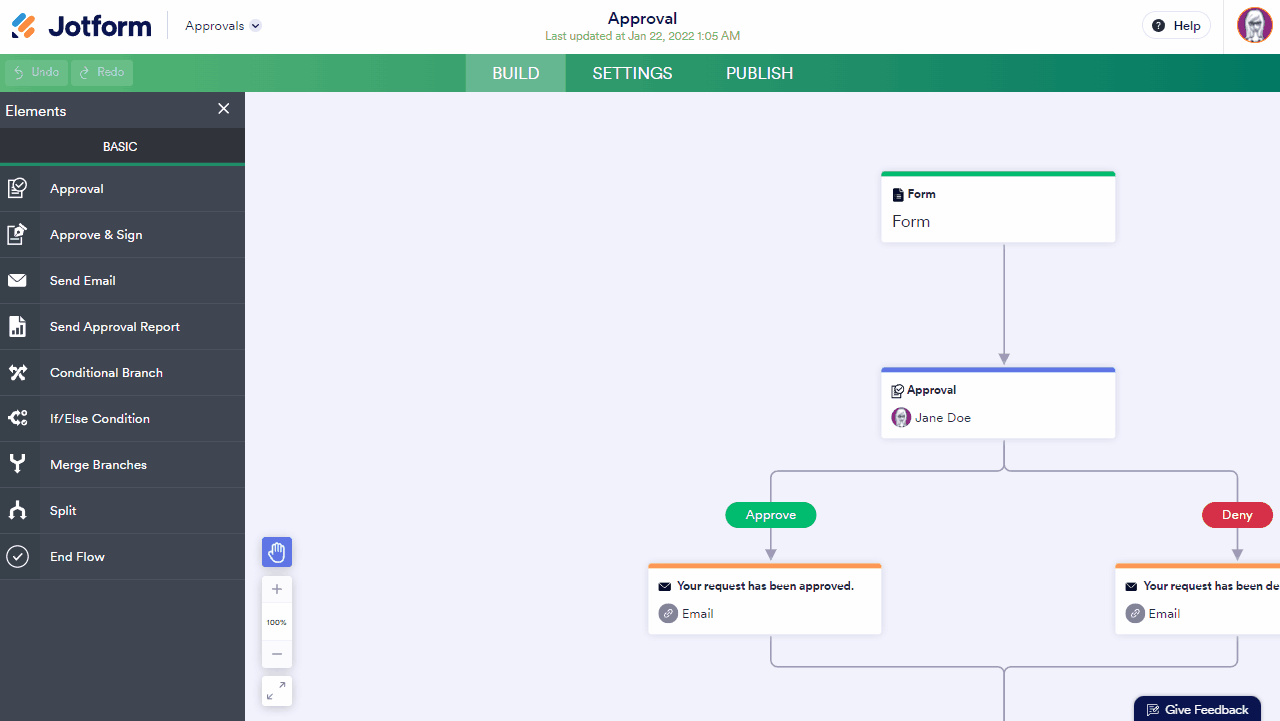Pick the Conditional Branch element icon
The image size is (1280, 721).
tap(17, 372)
